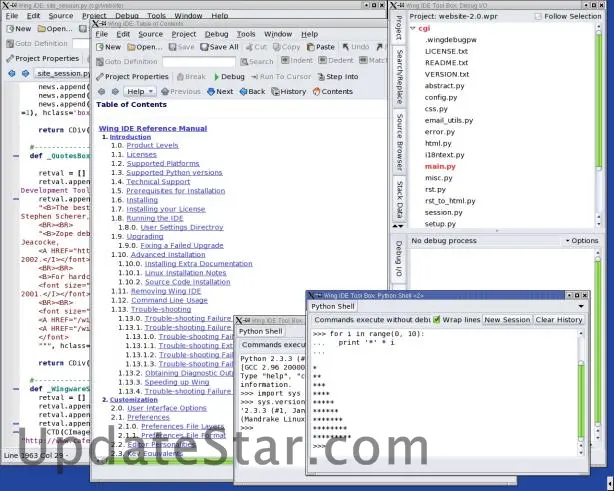Open Command Line Usage link

(169, 300)
